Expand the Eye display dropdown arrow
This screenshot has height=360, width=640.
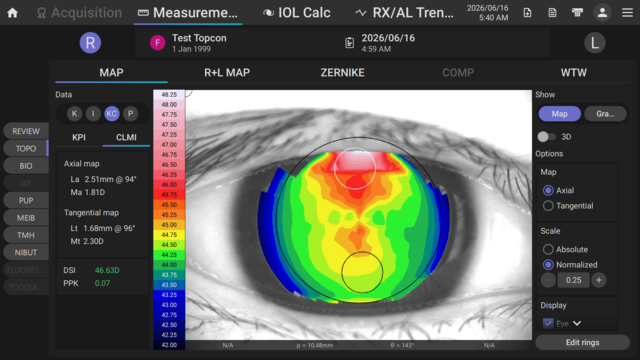click(577, 323)
